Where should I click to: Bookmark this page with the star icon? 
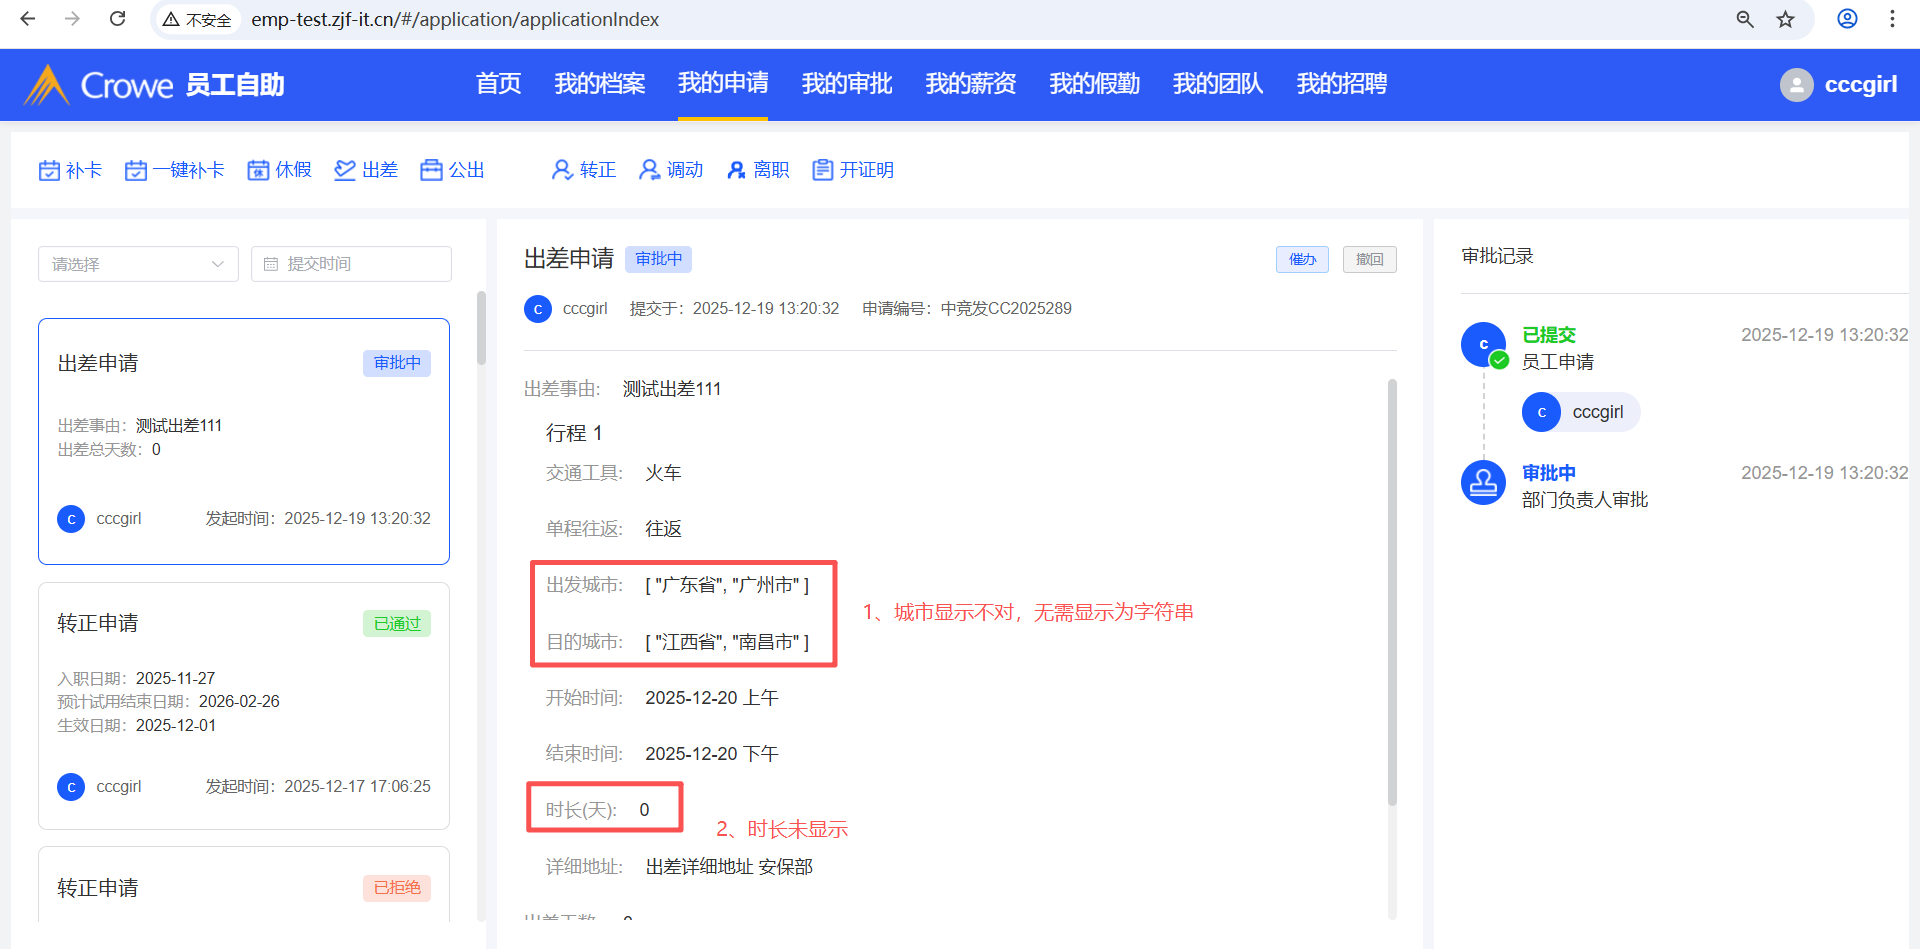point(1786,19)
